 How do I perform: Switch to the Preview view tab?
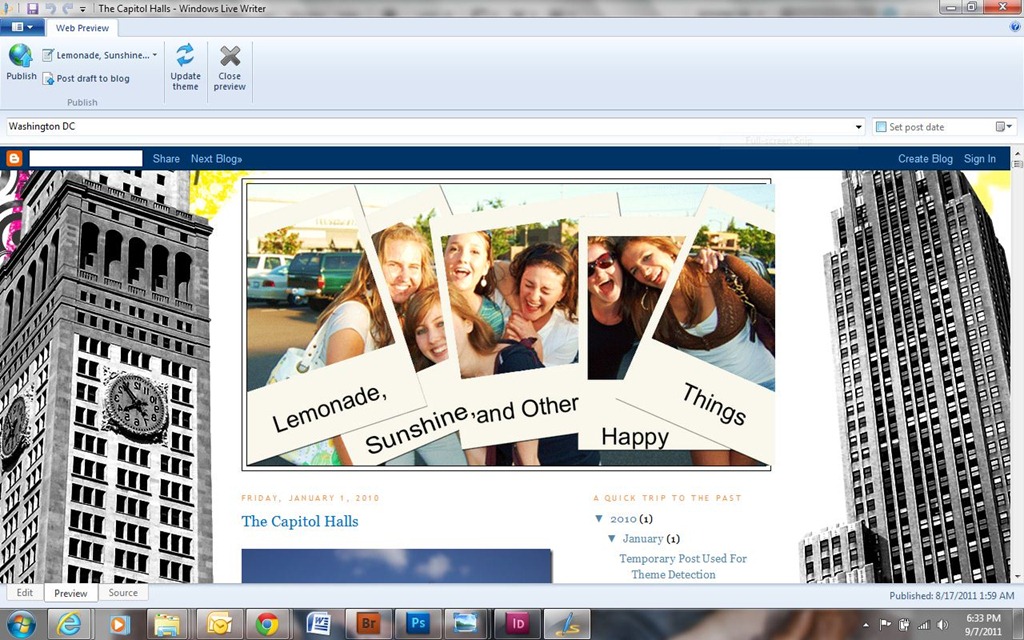71,593
